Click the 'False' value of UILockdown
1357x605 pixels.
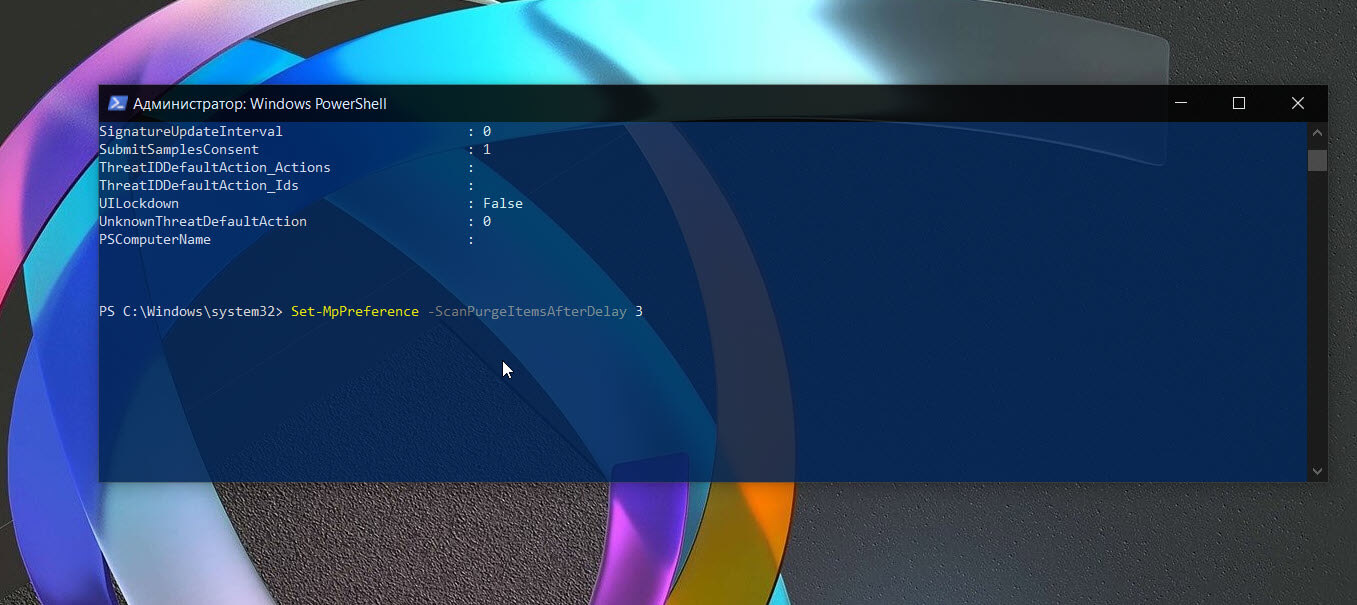pyautogui.click(x=503, y=204)
